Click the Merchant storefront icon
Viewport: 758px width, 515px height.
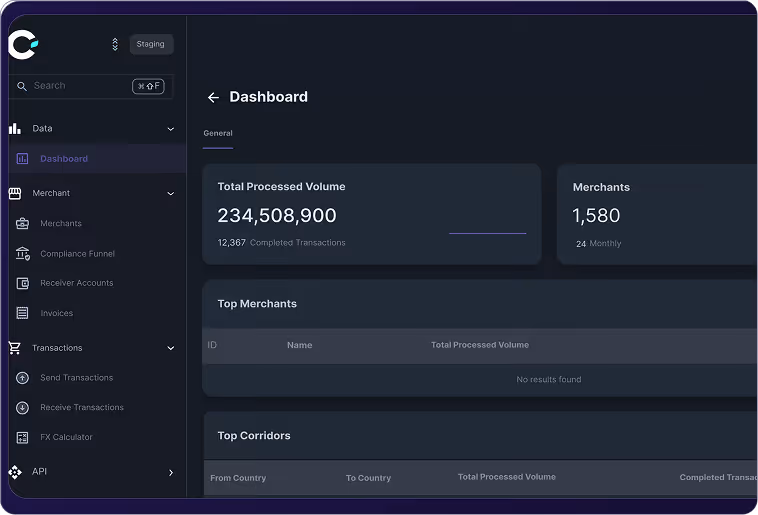pos(15,193)
